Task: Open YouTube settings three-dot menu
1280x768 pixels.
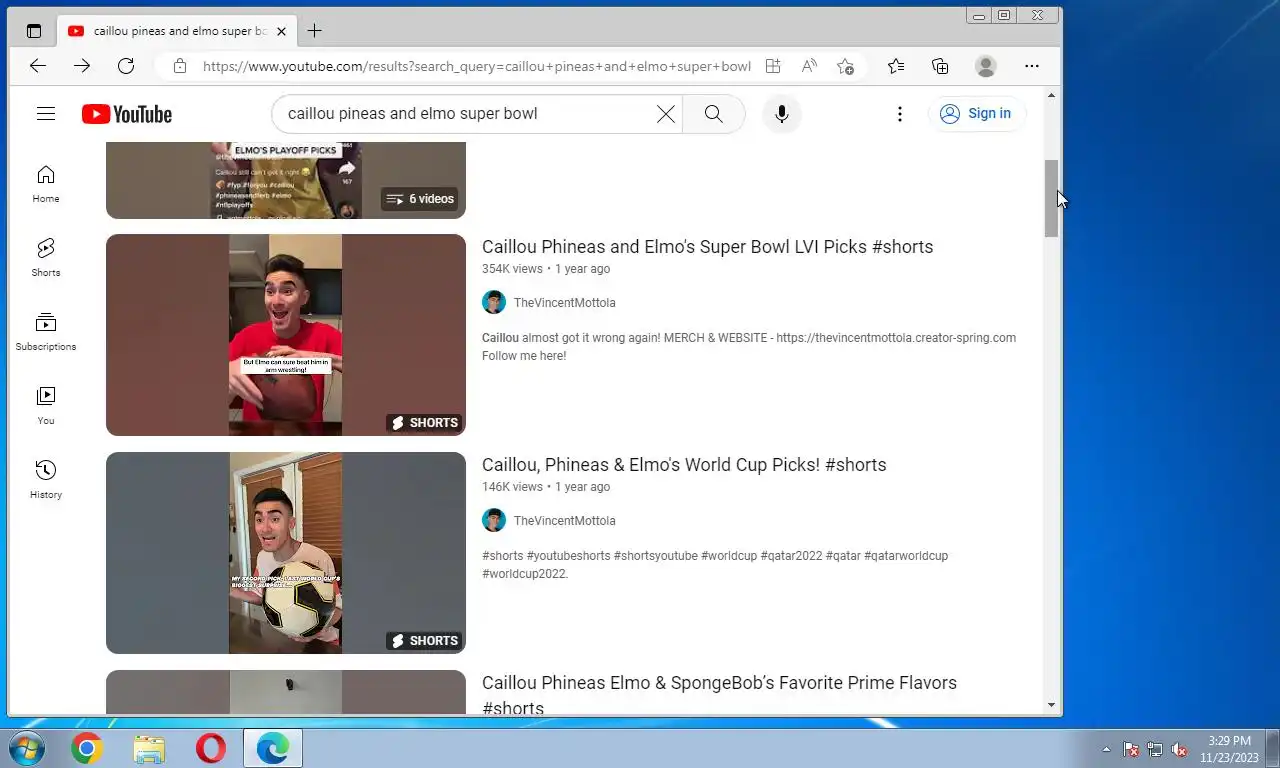Action: click(900, 114)
